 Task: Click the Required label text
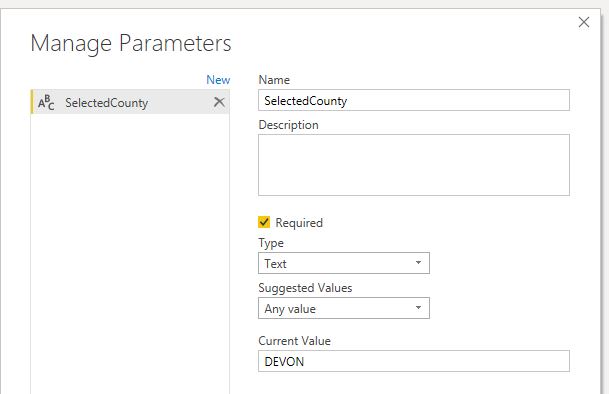pos(299,223)
